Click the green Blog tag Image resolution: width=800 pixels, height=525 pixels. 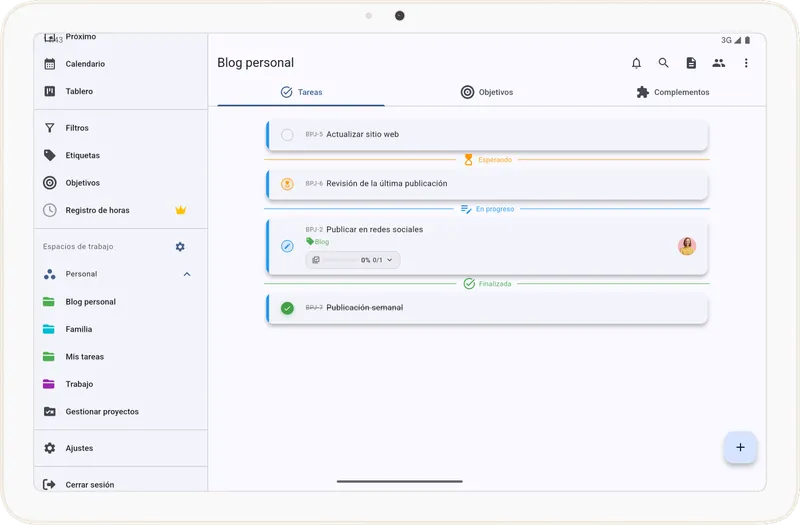(x=317, y=242)
